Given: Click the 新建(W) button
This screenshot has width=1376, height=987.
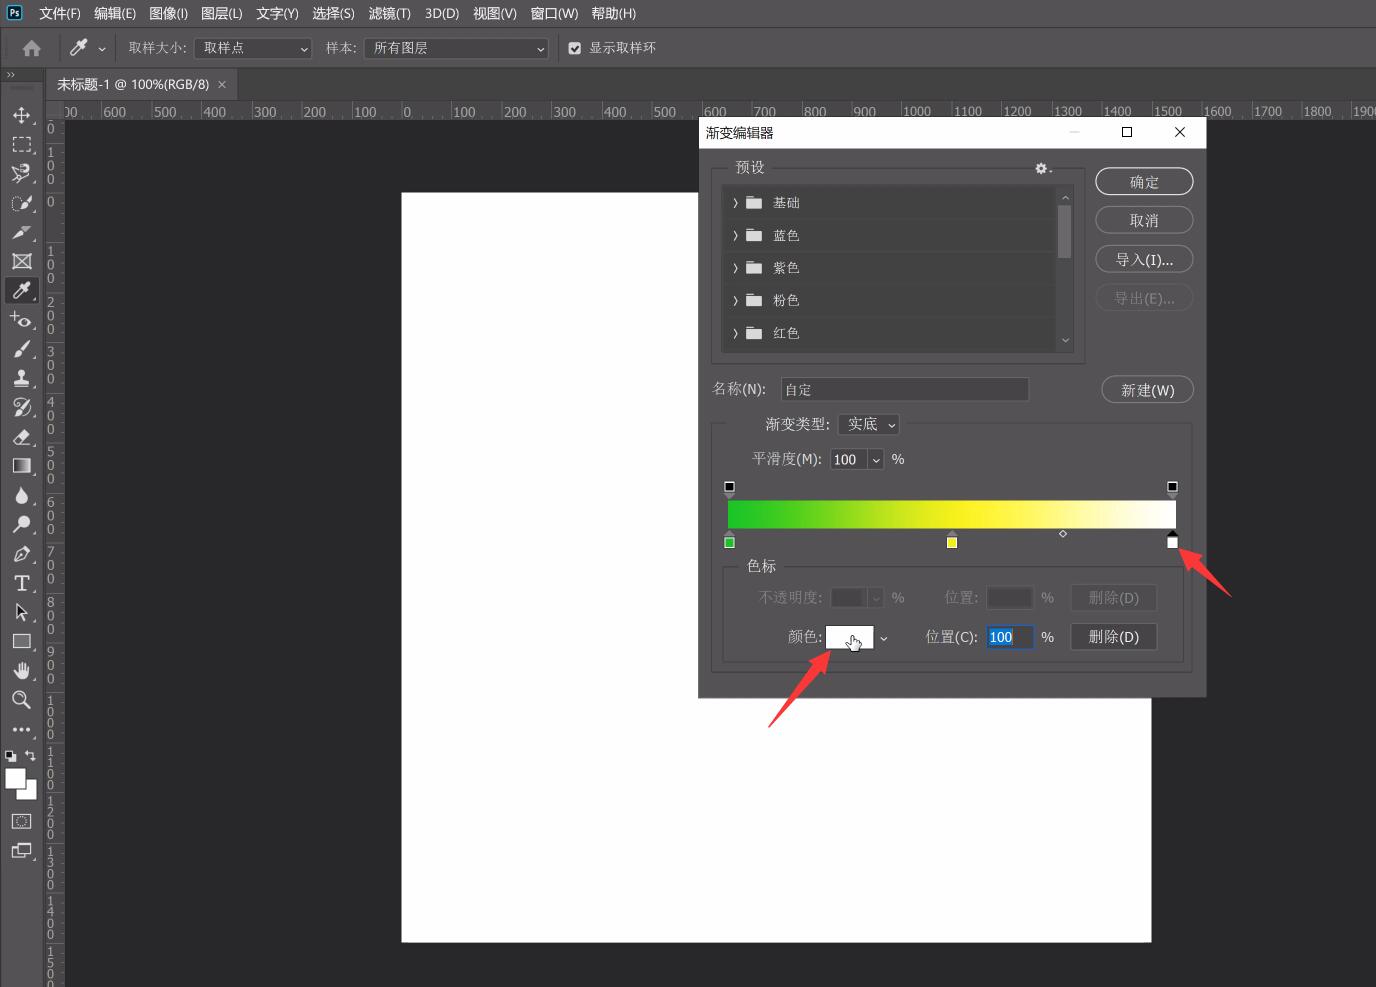Looking at the screenshot, I should (x=1147, y=390).
